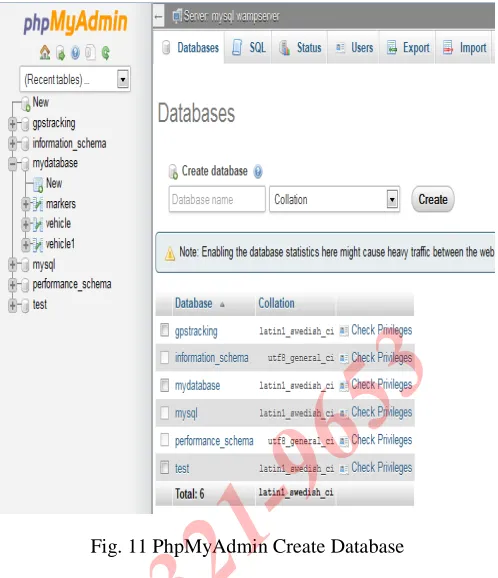Viewport: 498px width, 578px height.
Task: Click the Create button
Action: point(433,199)
